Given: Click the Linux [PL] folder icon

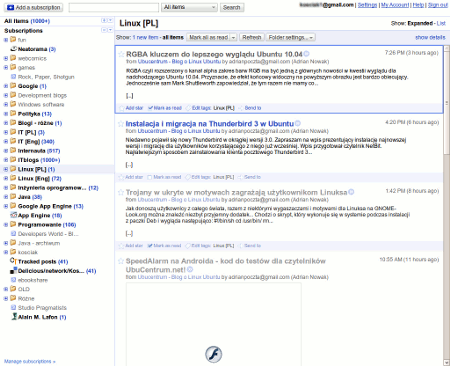Looking at the screenshot, I should pyautogui.click(x=13, y=169).
